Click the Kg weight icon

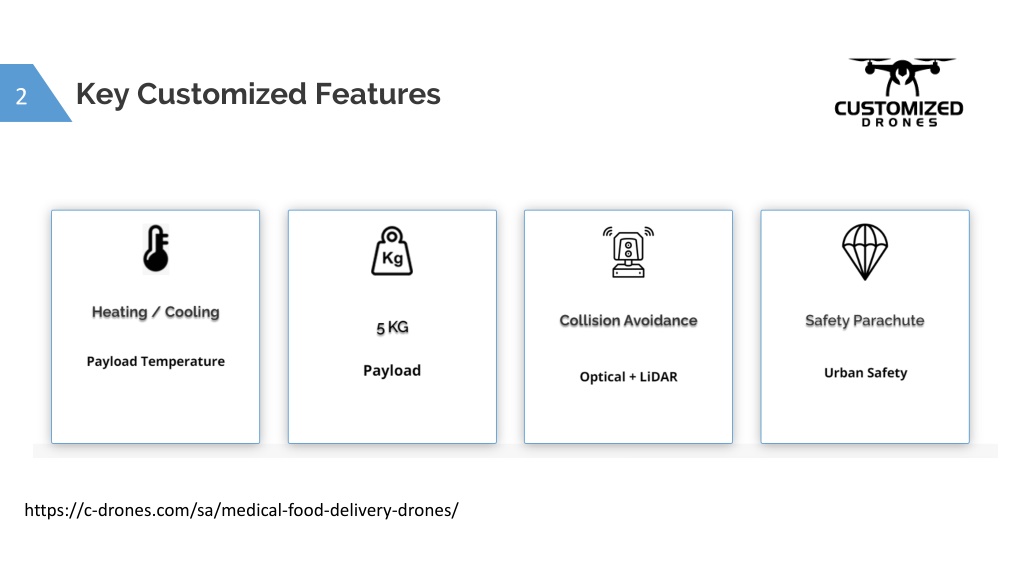392,251
